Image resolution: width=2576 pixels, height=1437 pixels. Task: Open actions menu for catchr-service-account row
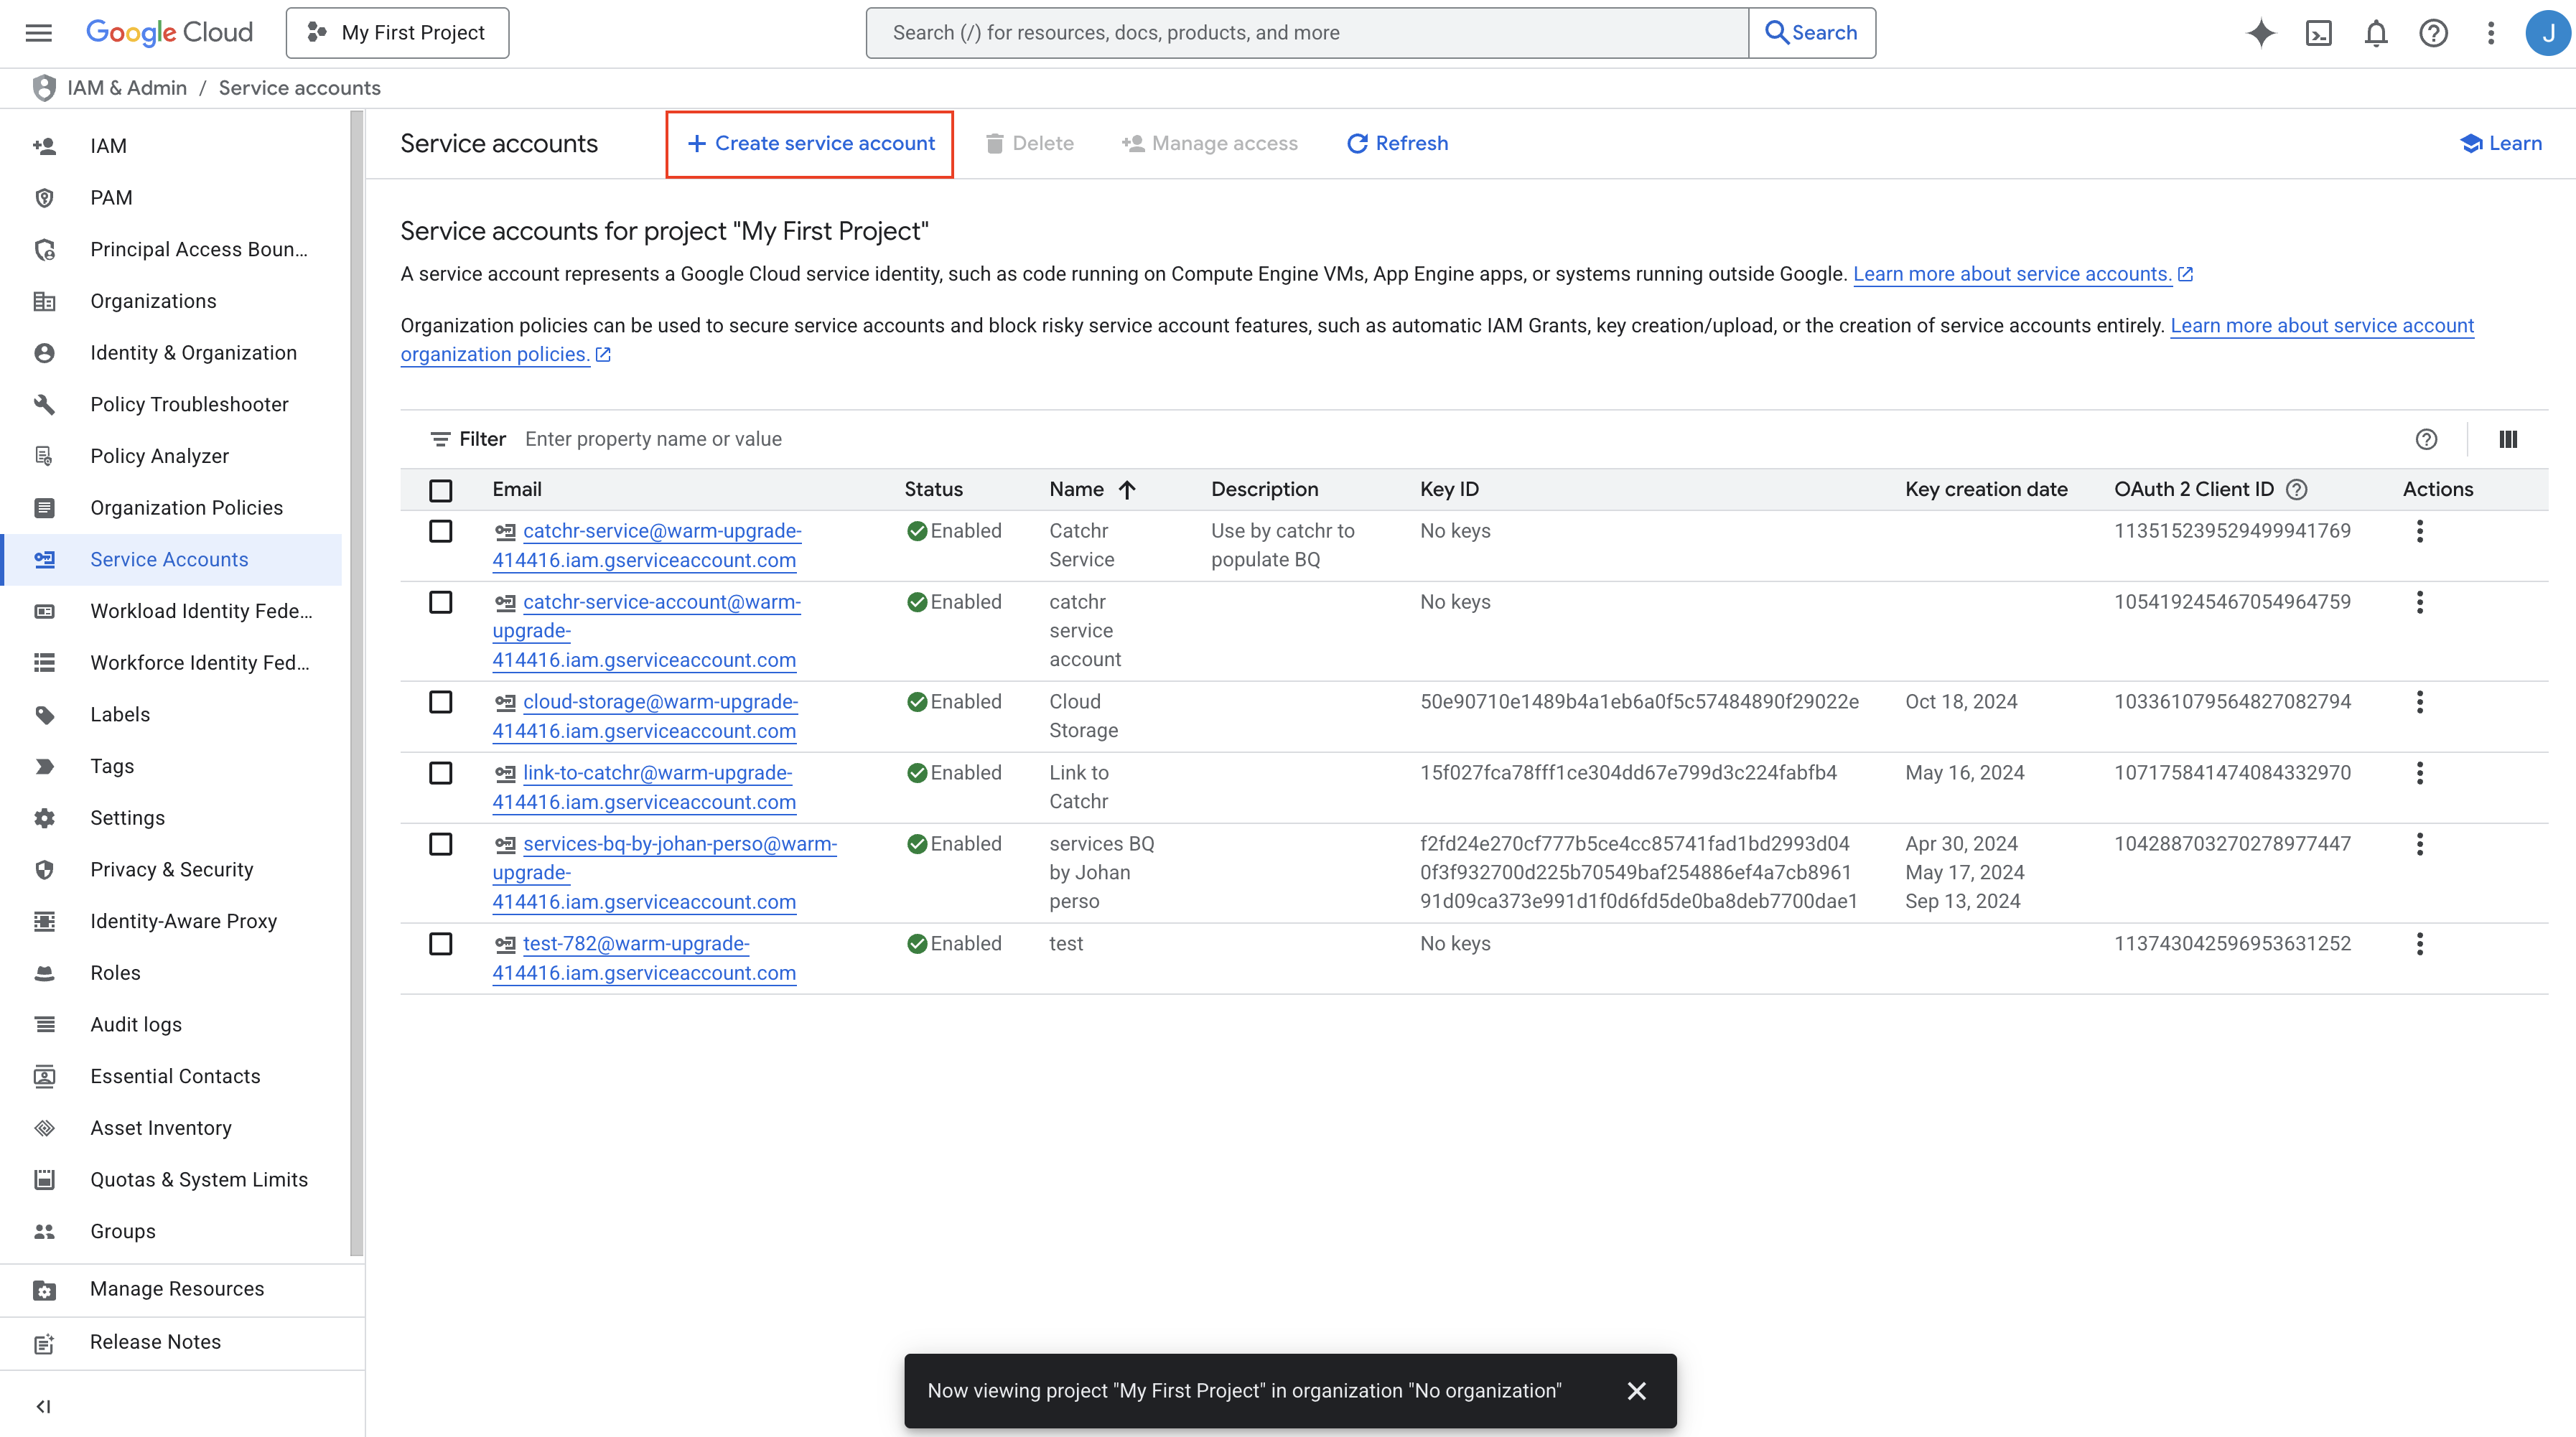pos(2419,602)
